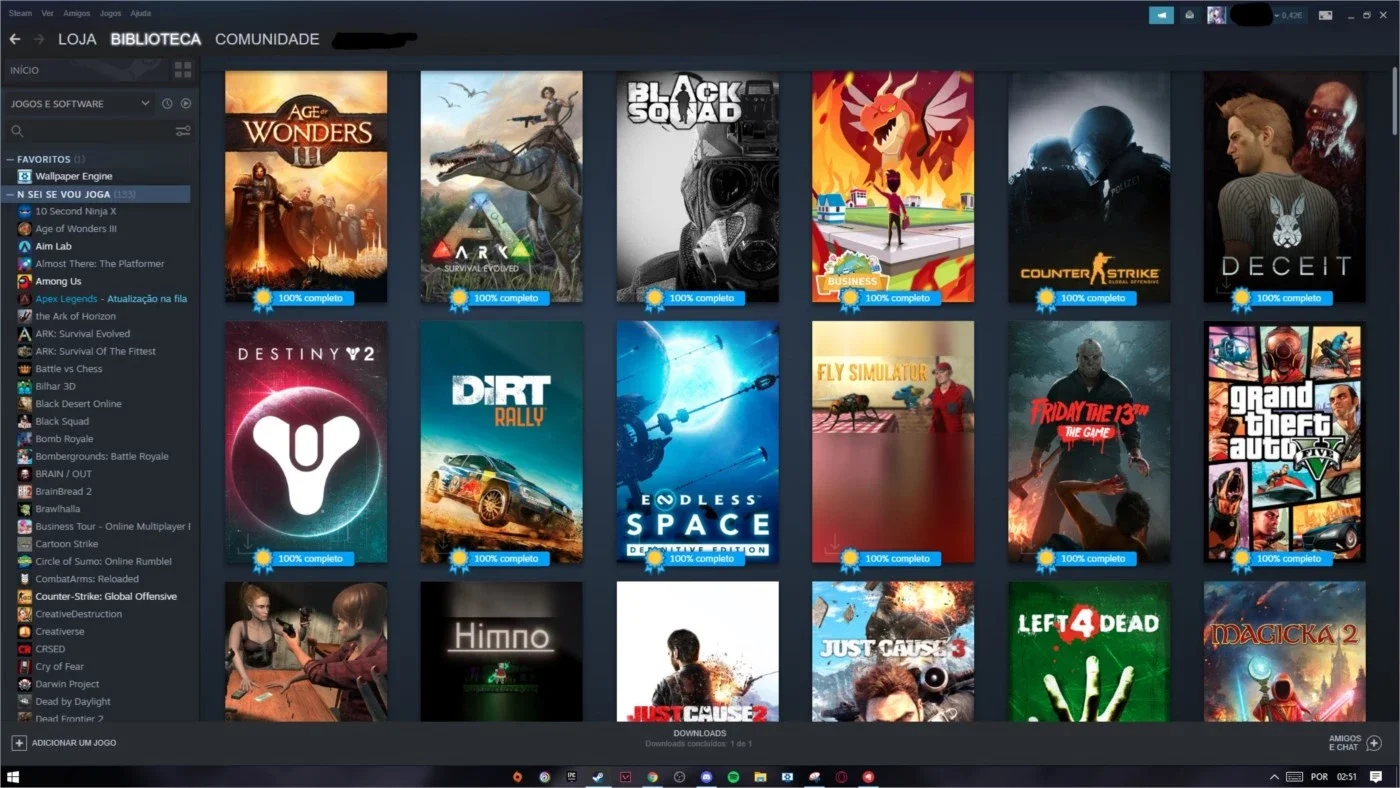
Task: Select Cry of Fear in sidebar
Action: 60,666
